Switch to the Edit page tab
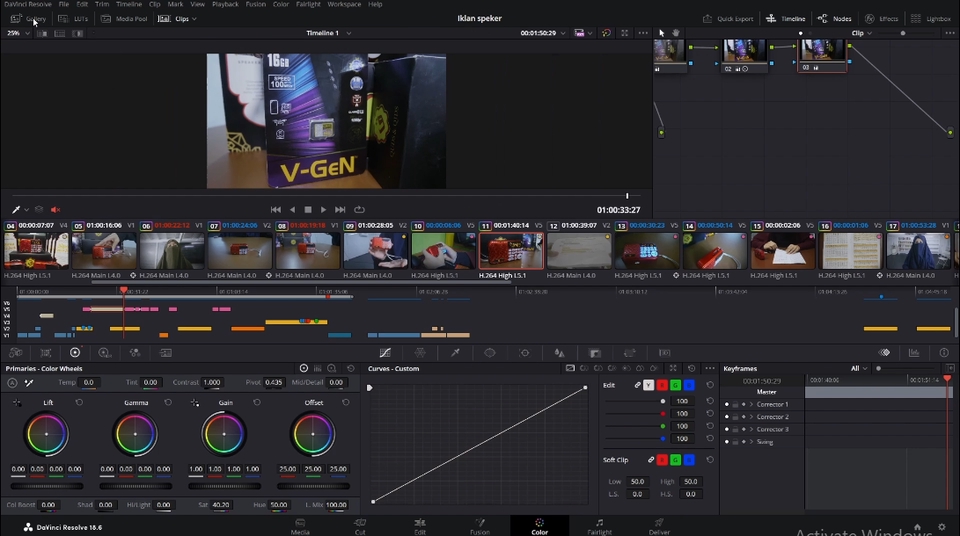This screenshot has height=536, width=960. [x=419, y=526]
